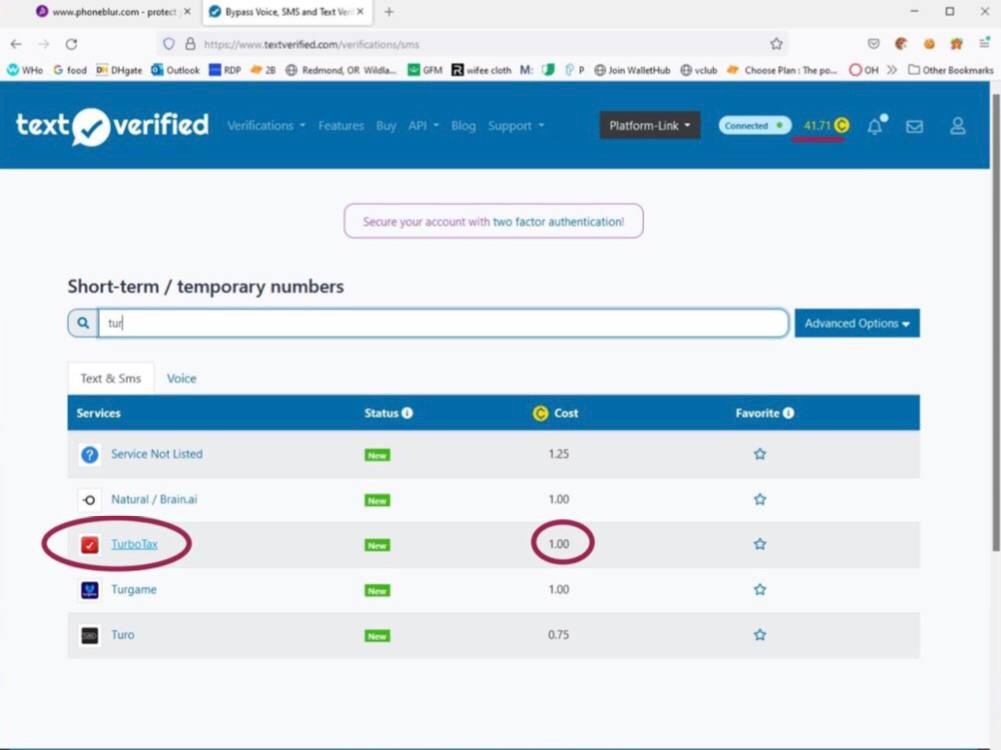Open the TurboTax service link
1001x750 pixels.
pos(134,544)
